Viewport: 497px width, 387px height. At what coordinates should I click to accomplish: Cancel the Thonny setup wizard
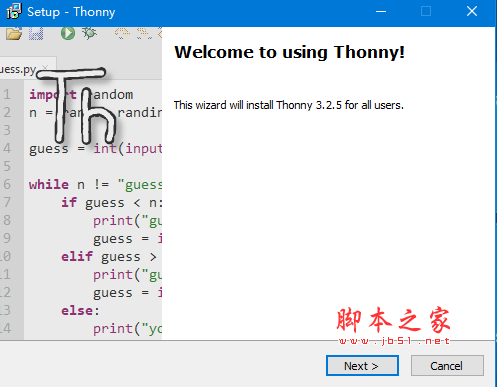tap(447, 366)
